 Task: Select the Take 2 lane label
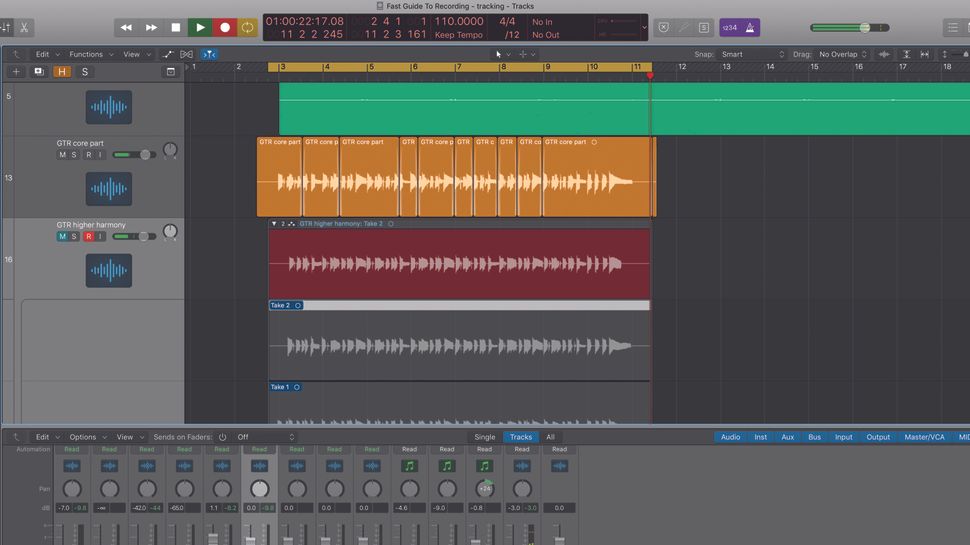[x=280, y=305]
